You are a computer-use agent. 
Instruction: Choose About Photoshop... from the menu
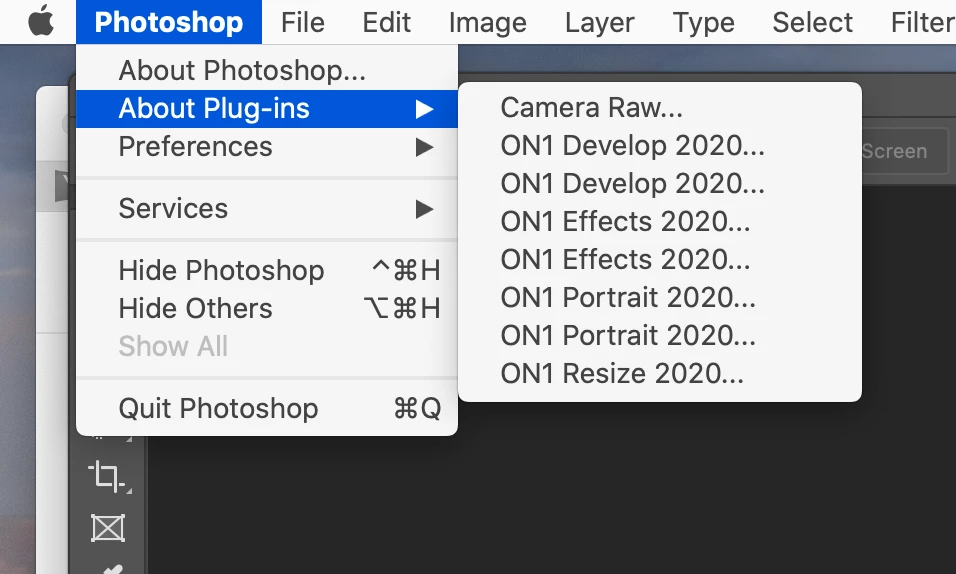tap(267, 70)
